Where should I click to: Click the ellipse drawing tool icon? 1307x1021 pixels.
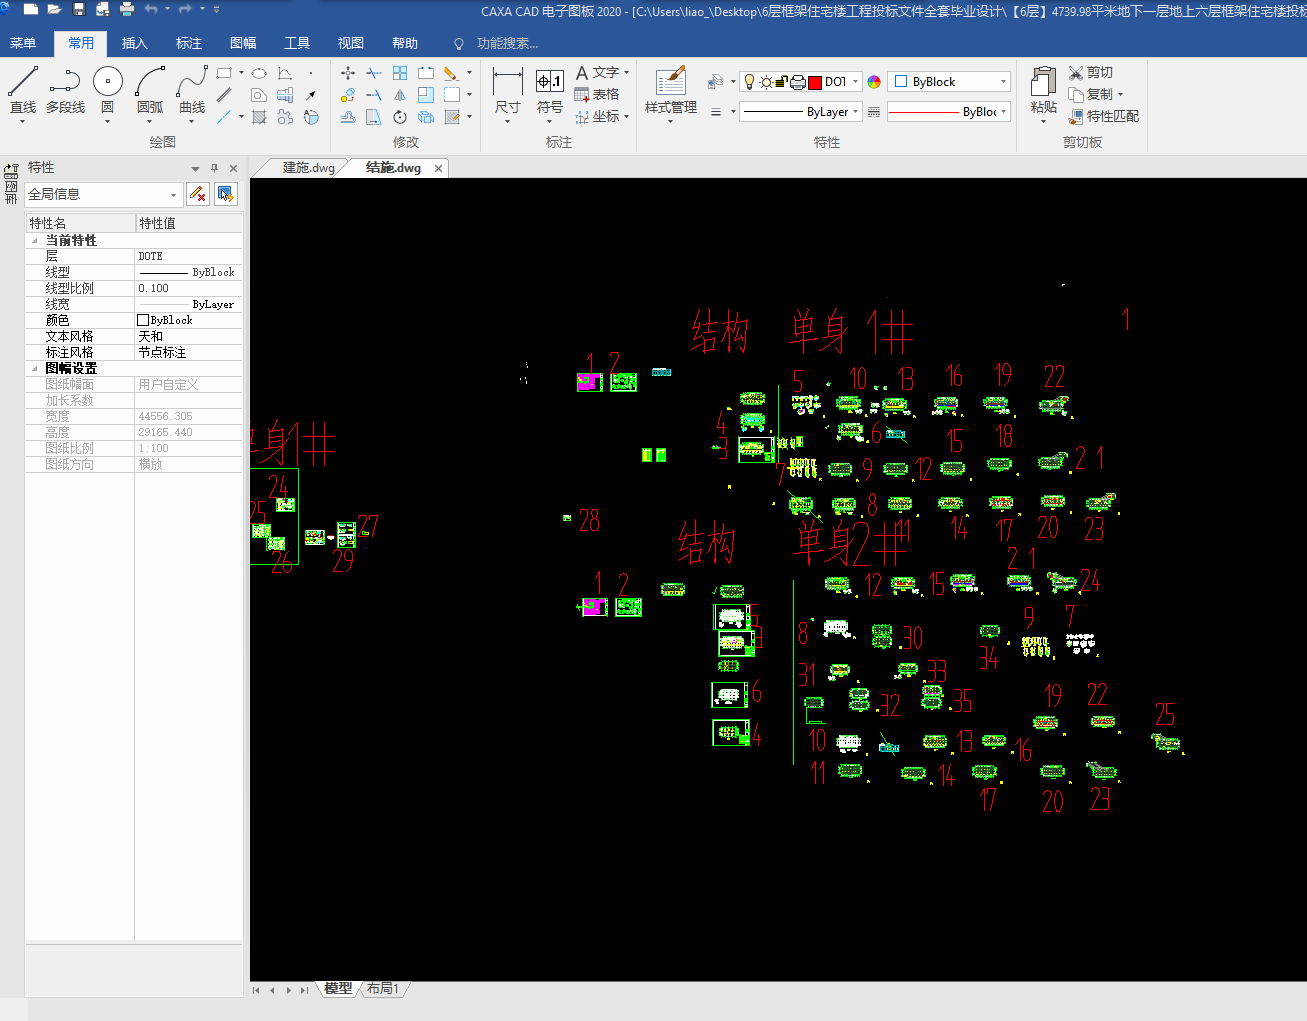pos(259,73)
